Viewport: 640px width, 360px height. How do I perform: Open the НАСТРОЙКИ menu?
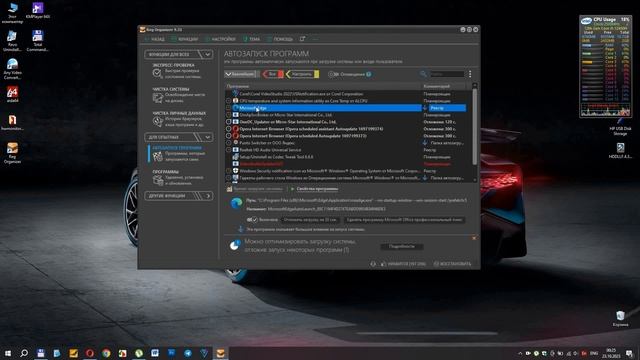[x=220, y=39]
